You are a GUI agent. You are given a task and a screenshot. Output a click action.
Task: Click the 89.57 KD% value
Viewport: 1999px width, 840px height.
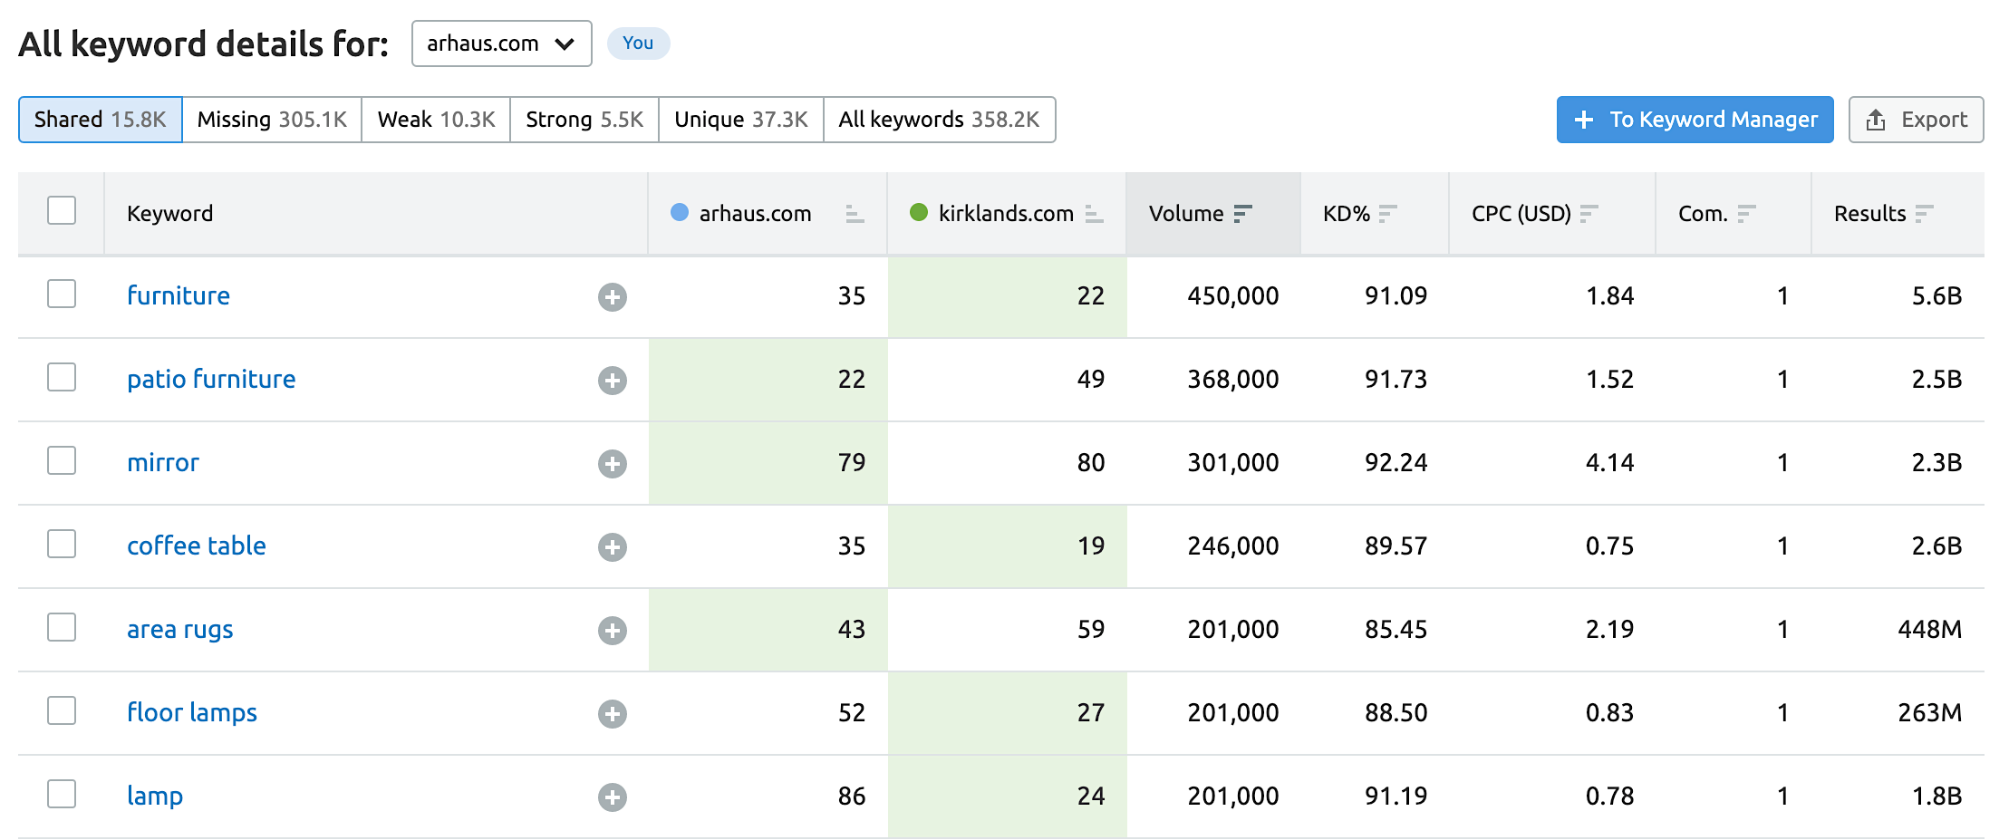pyautogui.click(x=1396, y=546)
